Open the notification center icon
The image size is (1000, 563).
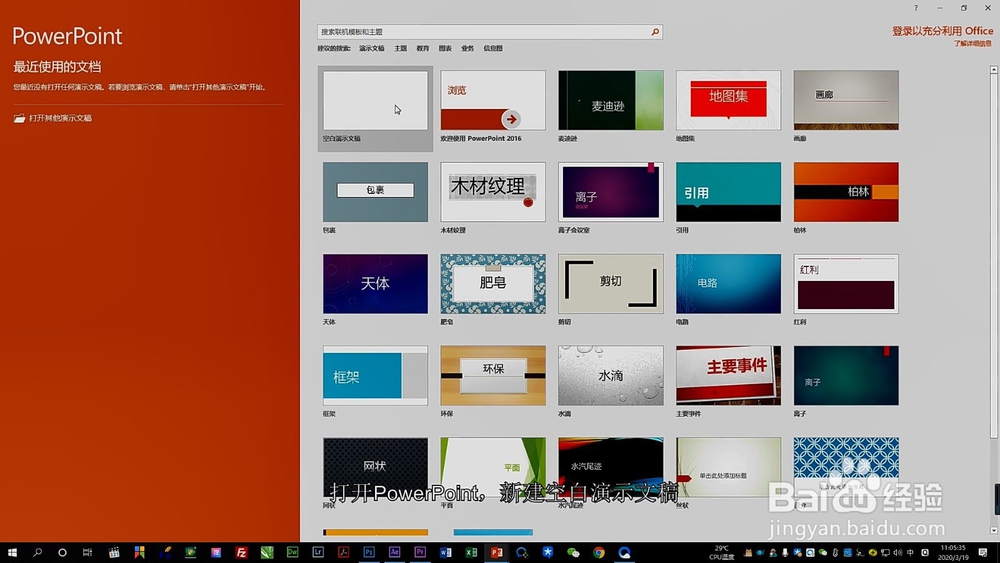coord(983,553)
